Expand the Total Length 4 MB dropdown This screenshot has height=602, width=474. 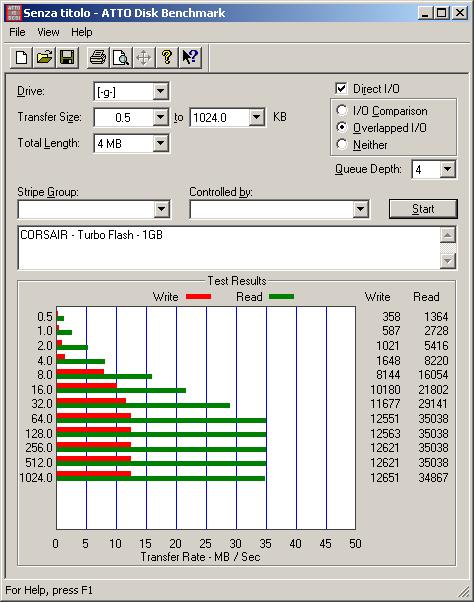160,143
